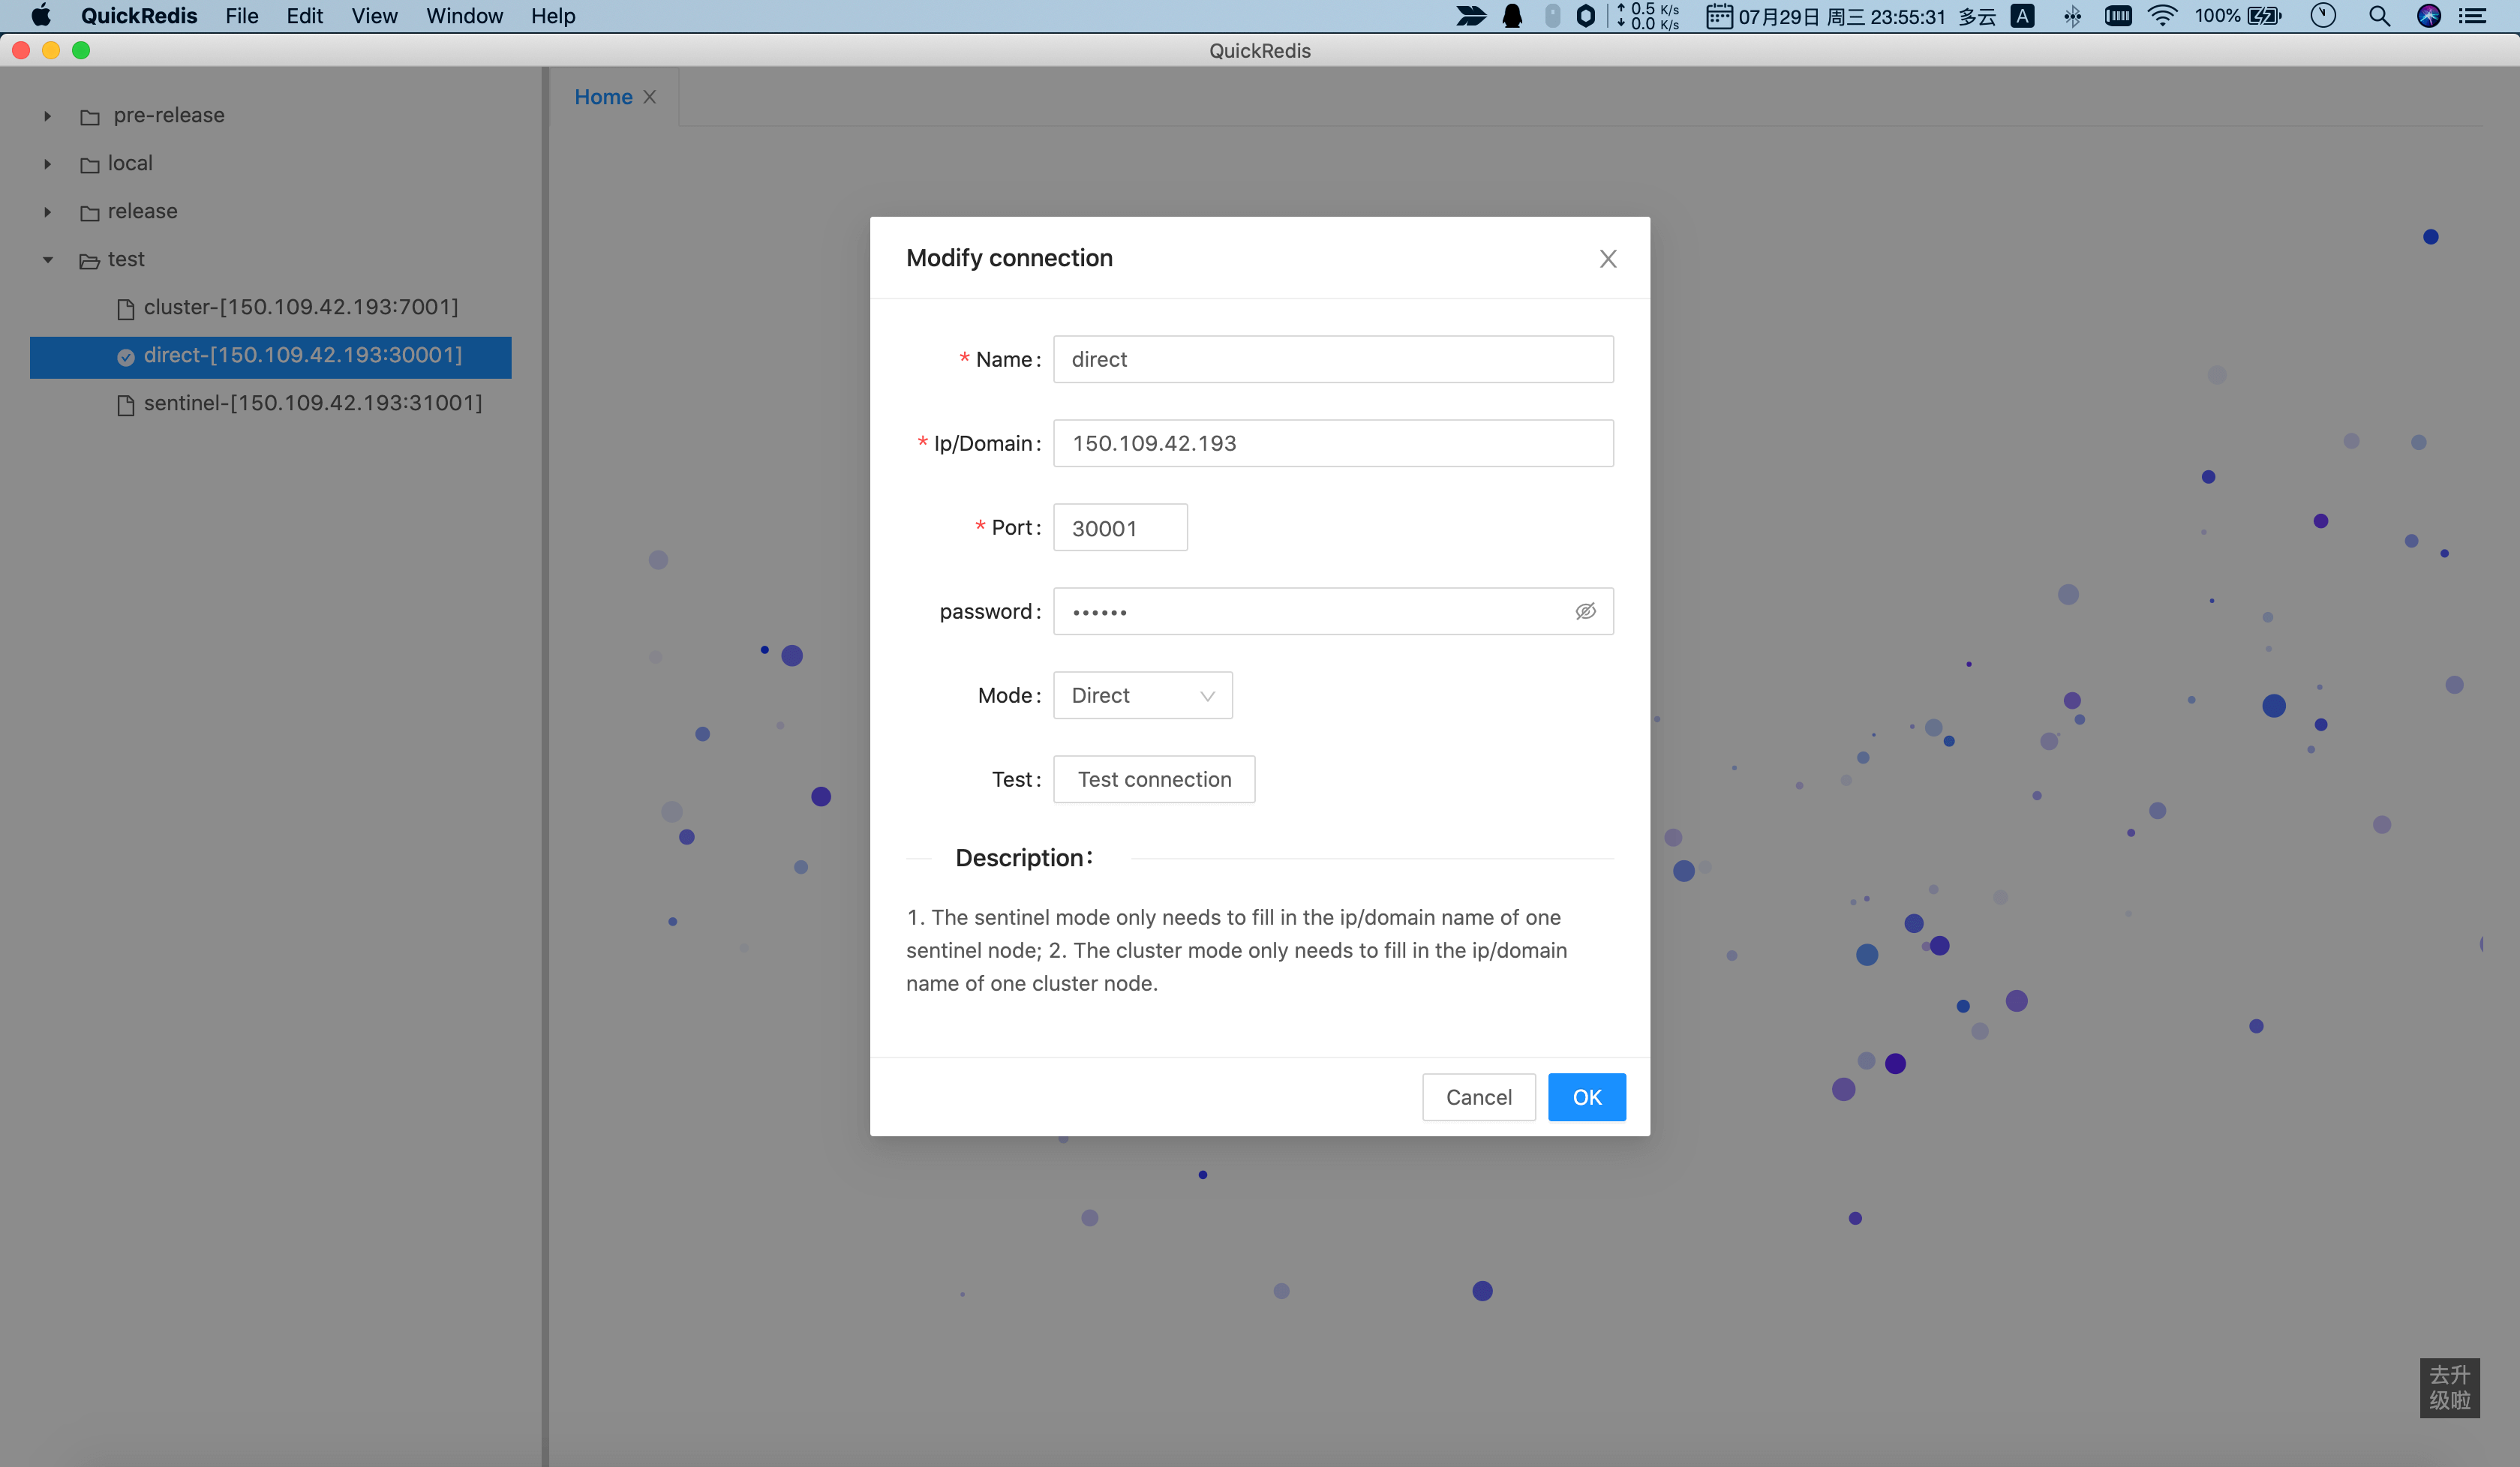Select sentinel-[150.109.42.193:31001] connection

[x=313, y=402]
